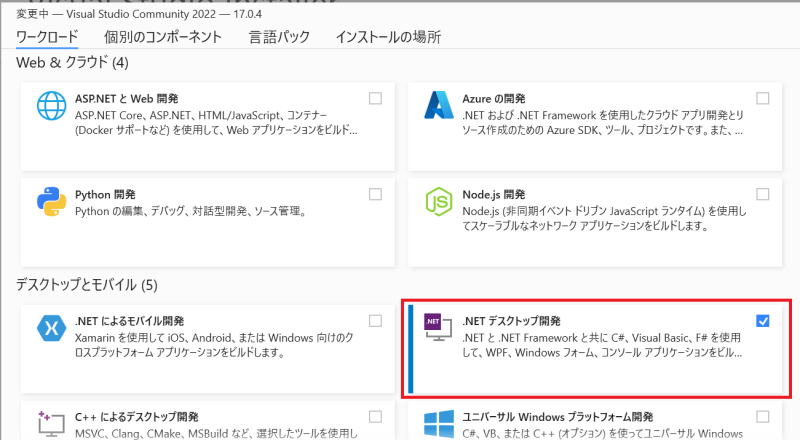Click the ASP.NET globe icon

click(x=52, y=106)
